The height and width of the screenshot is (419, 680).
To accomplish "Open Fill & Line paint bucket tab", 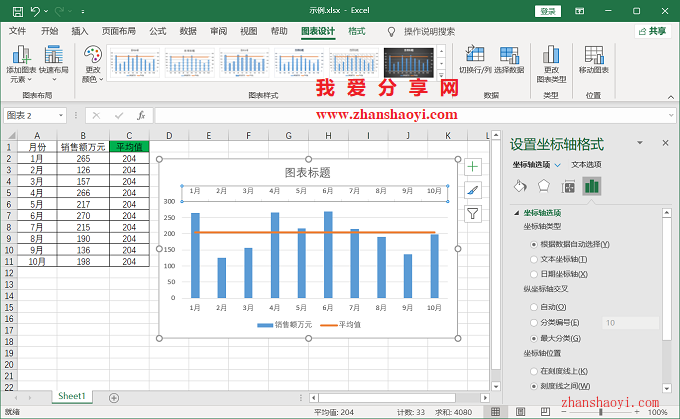I will (x=520, y=186).
